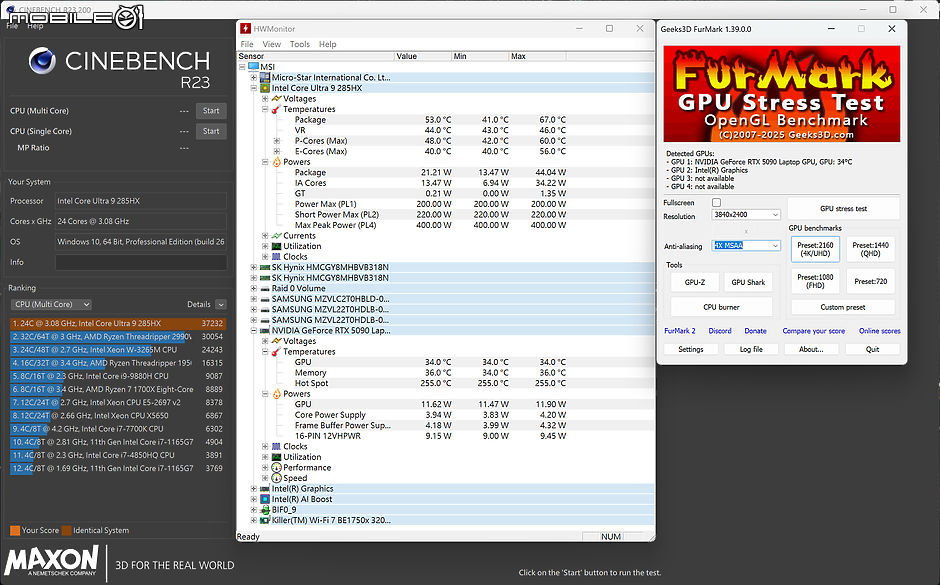
Task: Collapse the Intel Core Ultra 9 285HX node
Action: coord(254,88)
